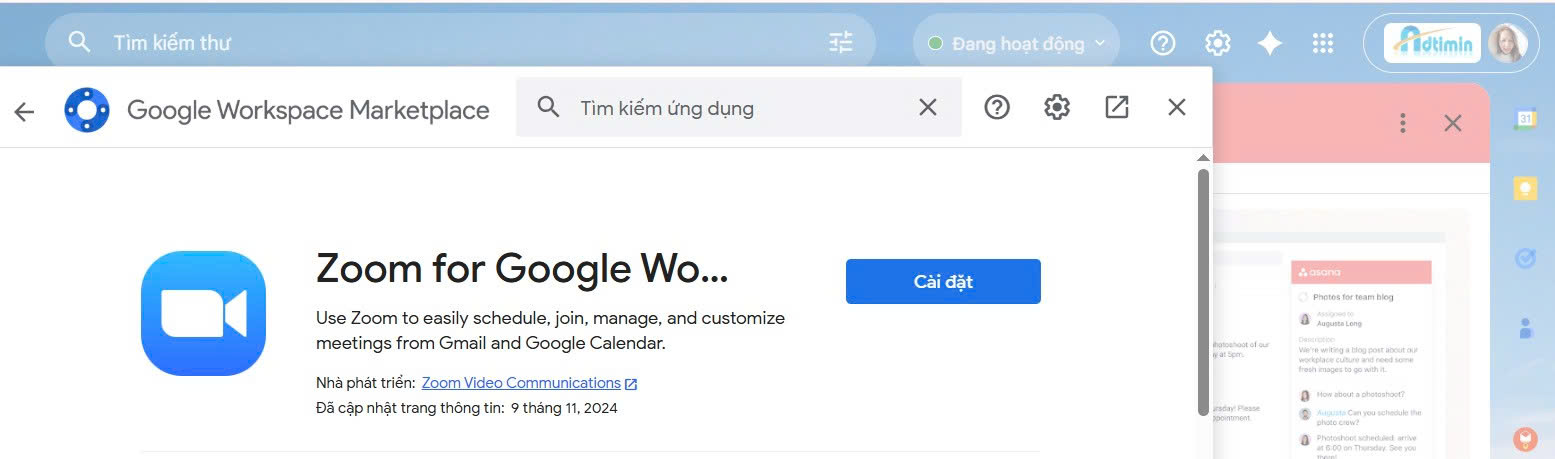Open Google Calendar in the side panel

tap(1525, 118)
